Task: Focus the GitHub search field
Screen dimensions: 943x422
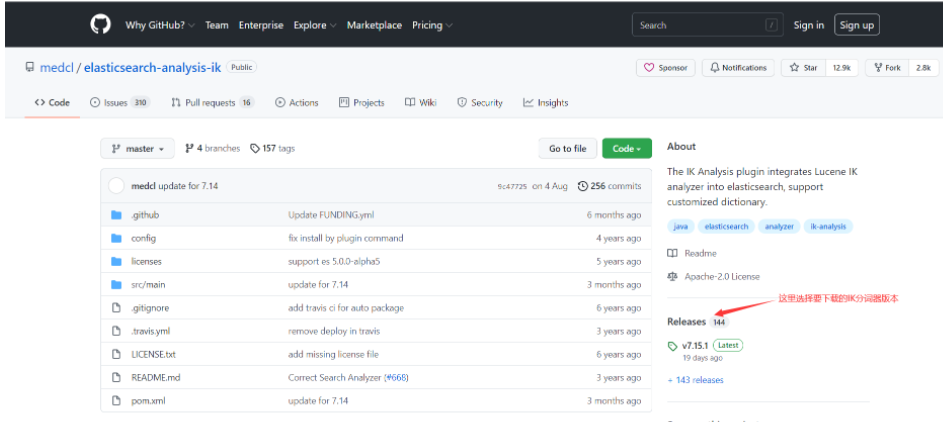Action: click(x=707, y=25)
